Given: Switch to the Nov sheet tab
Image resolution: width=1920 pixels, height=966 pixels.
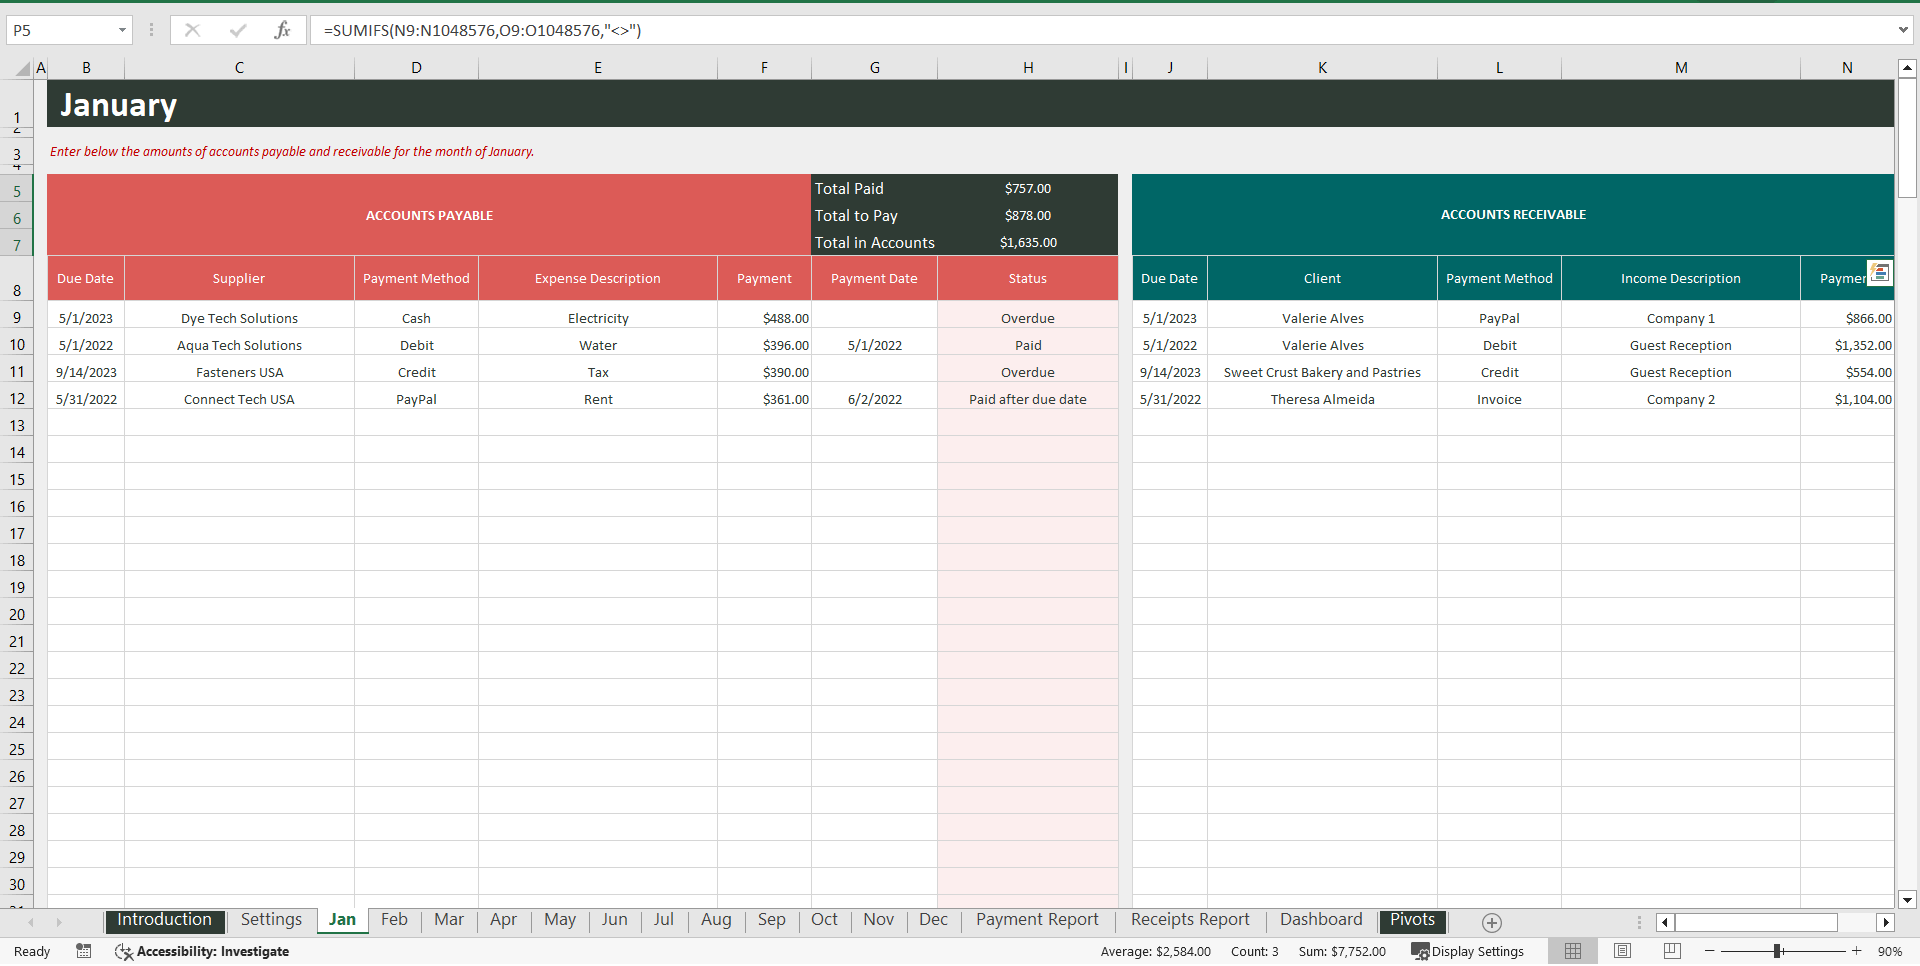Looking at the screenshot, I should 878,920.
